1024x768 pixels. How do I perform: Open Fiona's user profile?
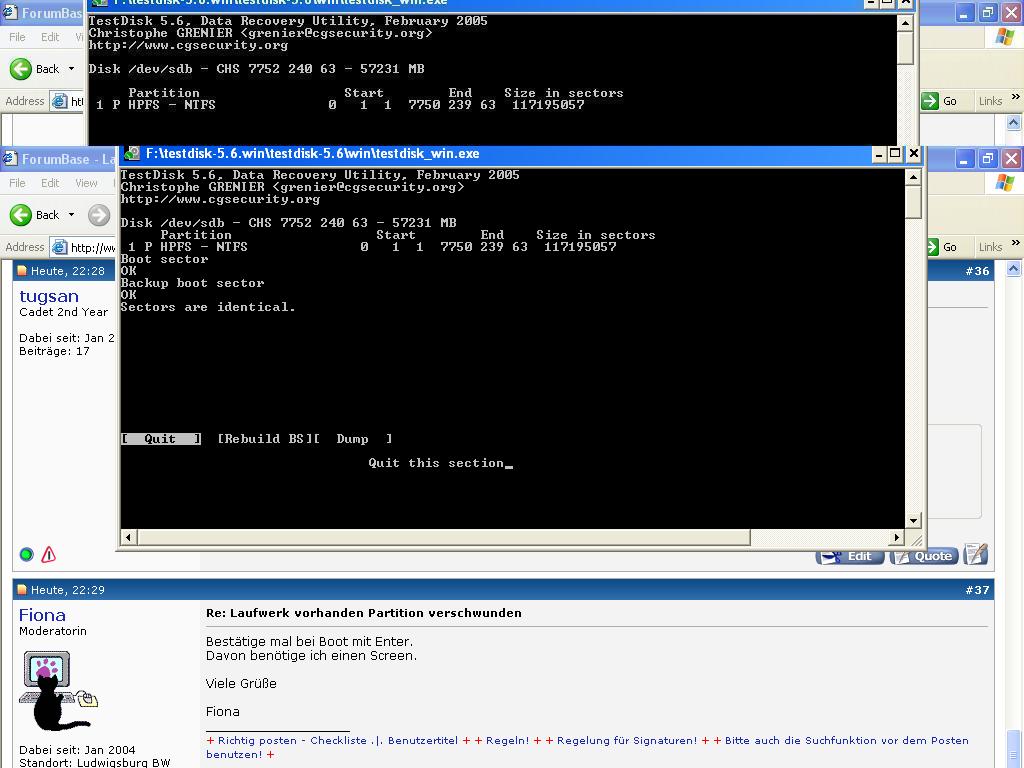42,615
